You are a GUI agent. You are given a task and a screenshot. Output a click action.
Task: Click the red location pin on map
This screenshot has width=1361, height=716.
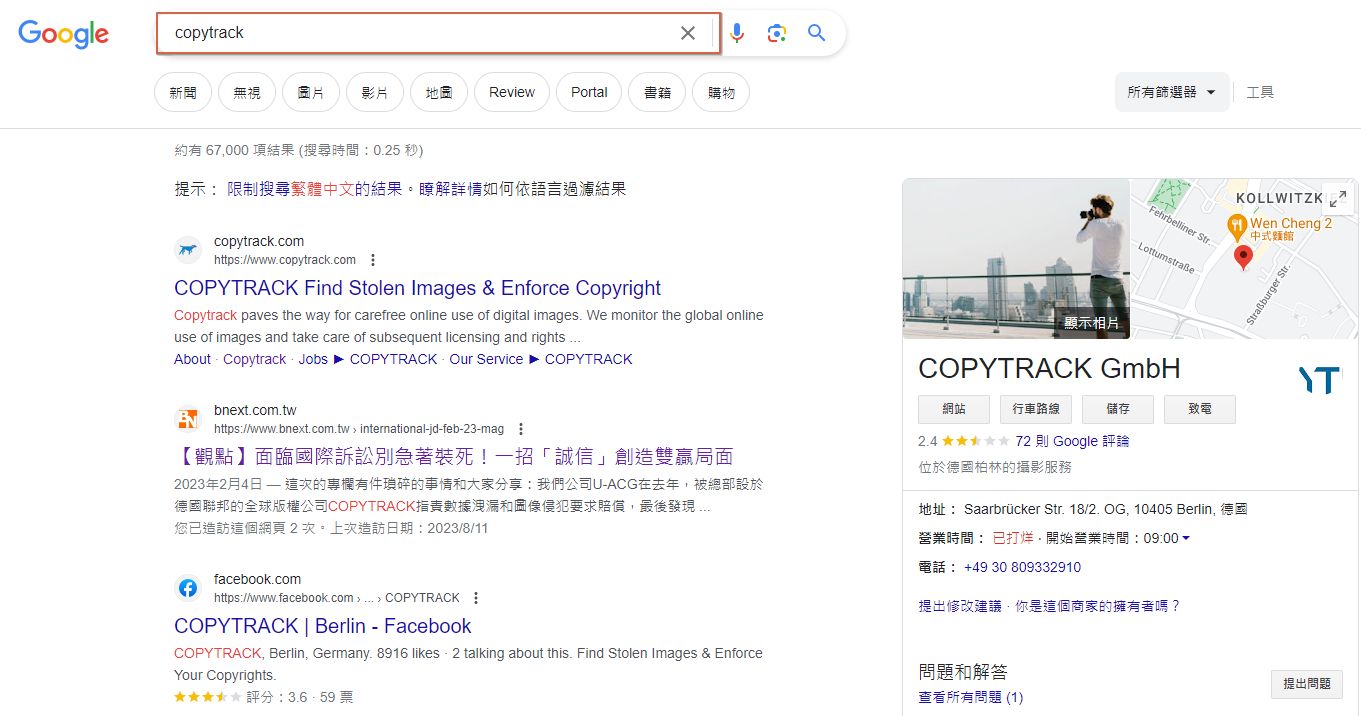[1243, 257]
